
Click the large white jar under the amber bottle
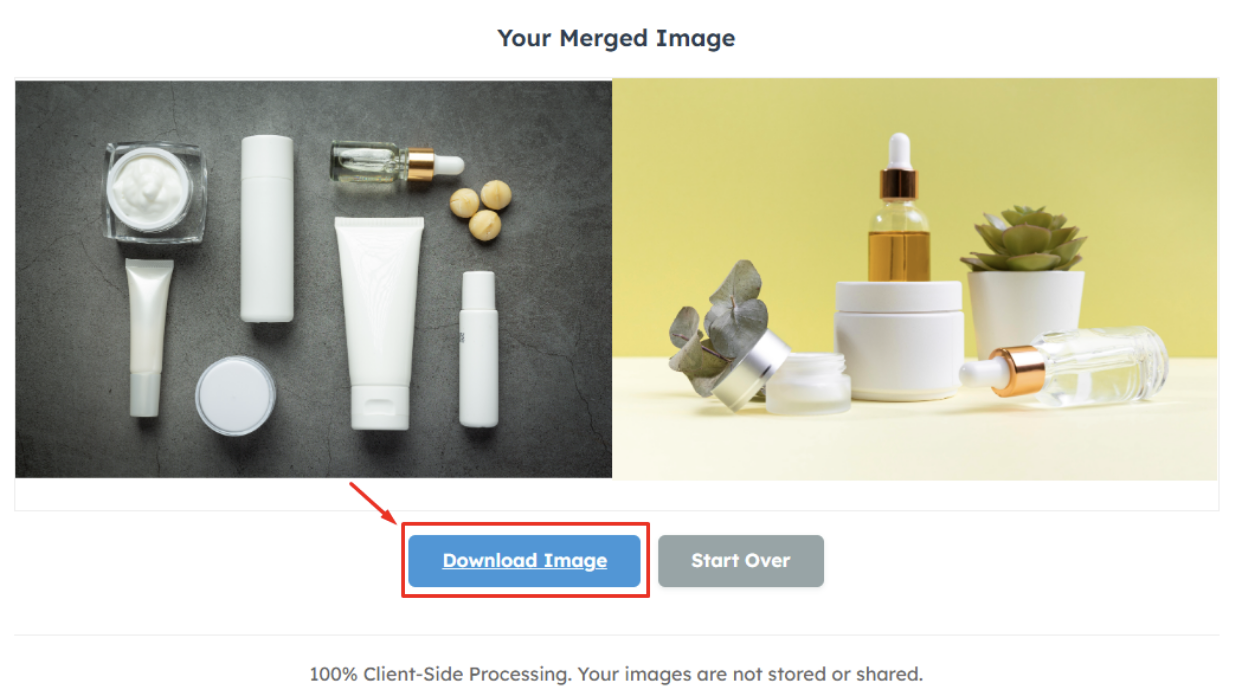tap(899, 338)
